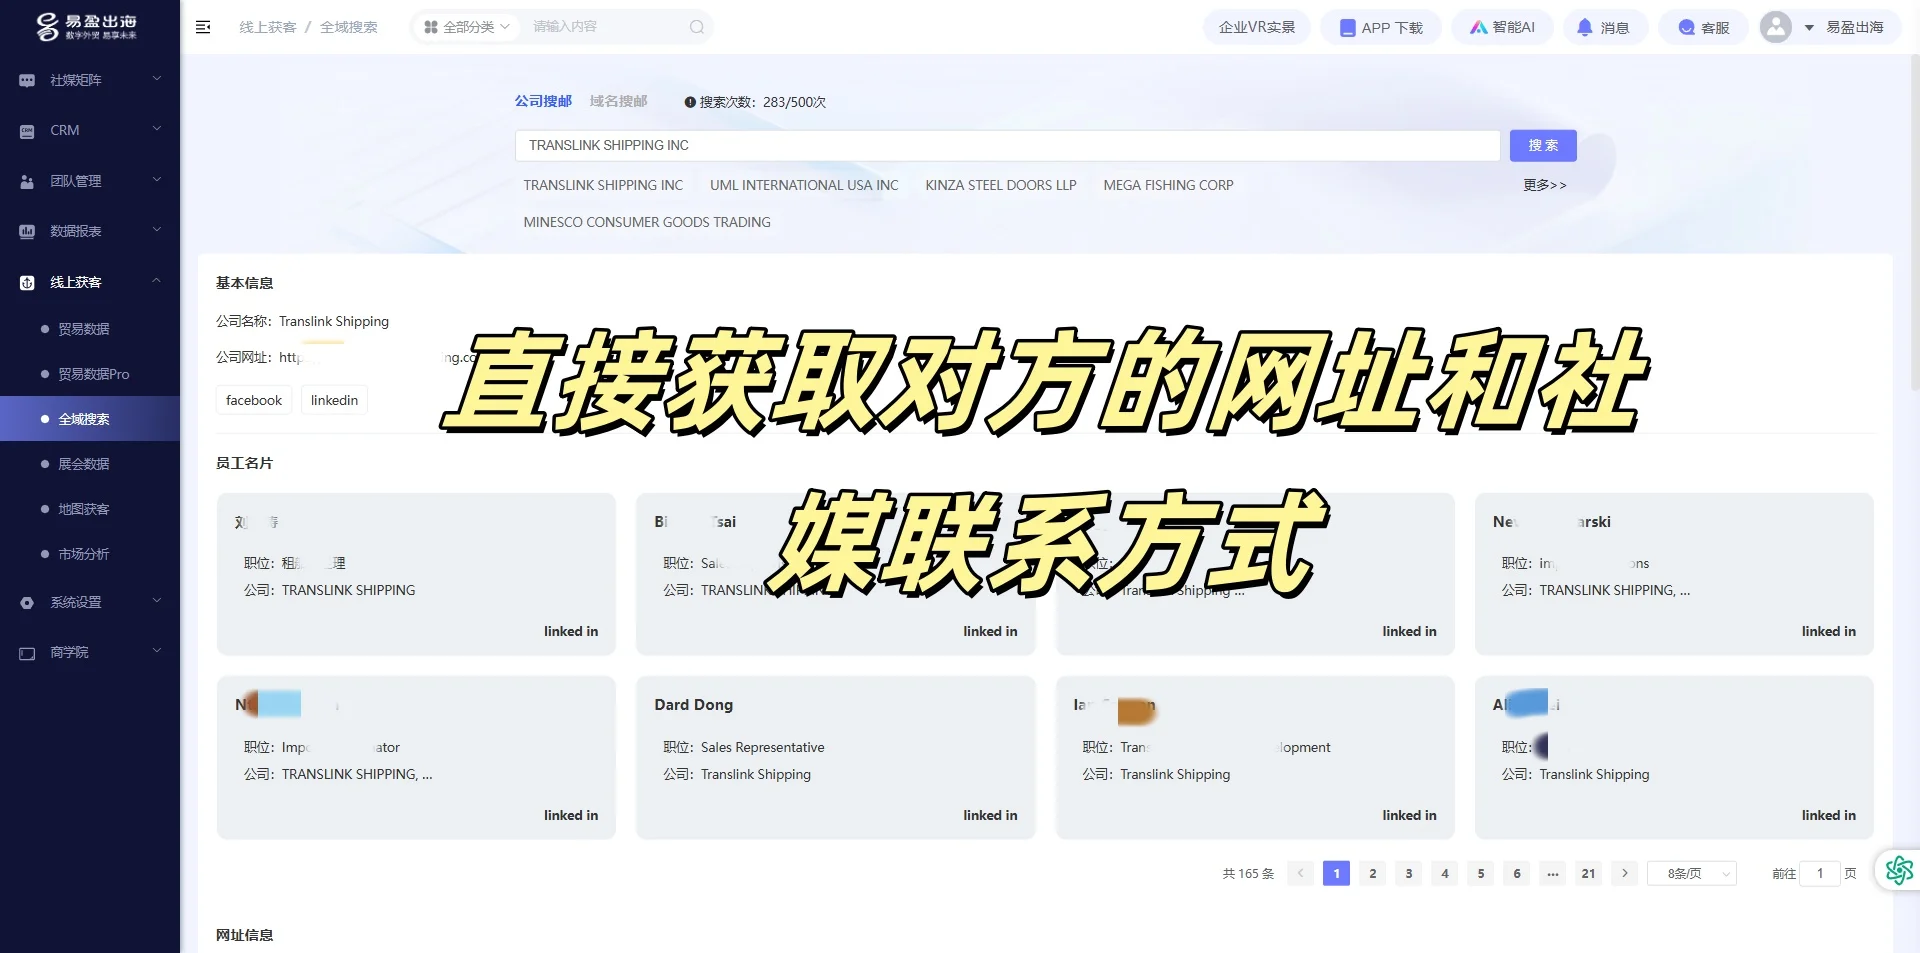This screenshot has height=953, width=1920.
Task: Open the APP 下载 page
Action: (1381, 27)
